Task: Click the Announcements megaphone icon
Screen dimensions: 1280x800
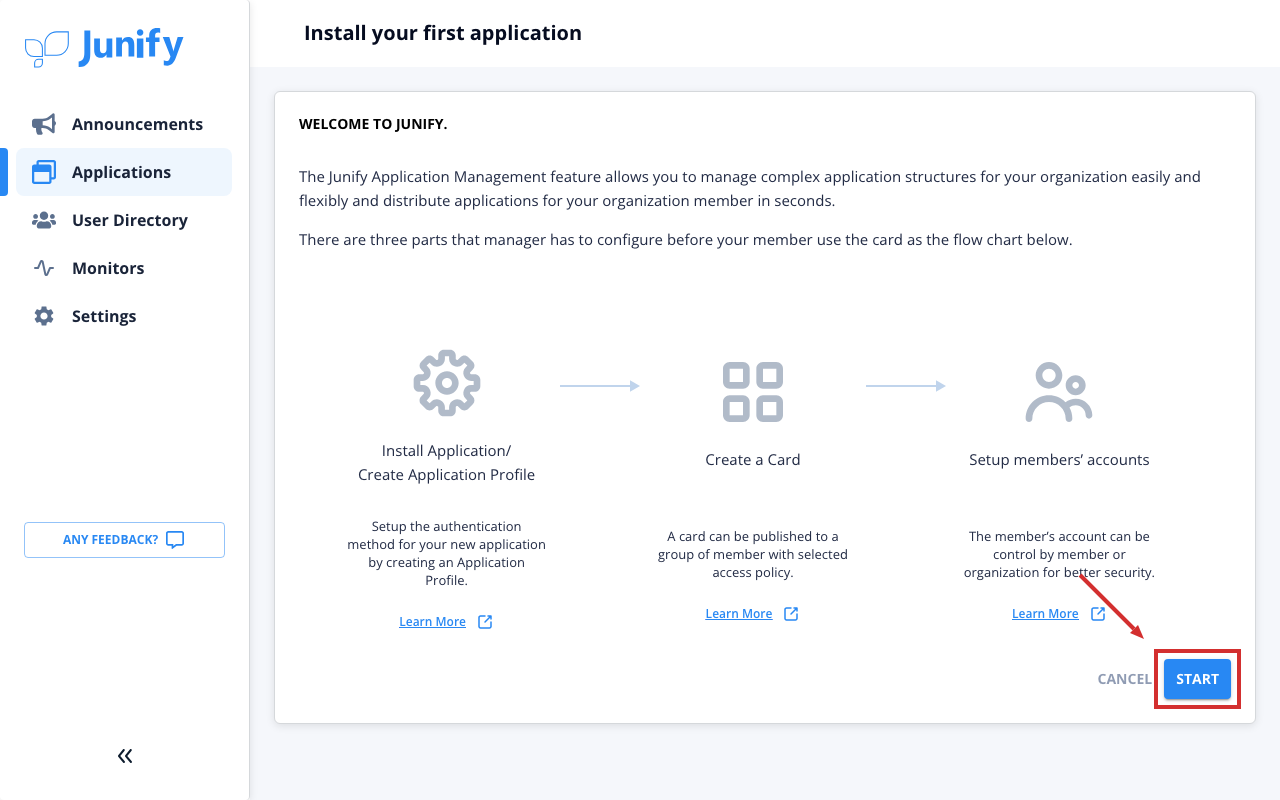Action: tap(44, 124)
